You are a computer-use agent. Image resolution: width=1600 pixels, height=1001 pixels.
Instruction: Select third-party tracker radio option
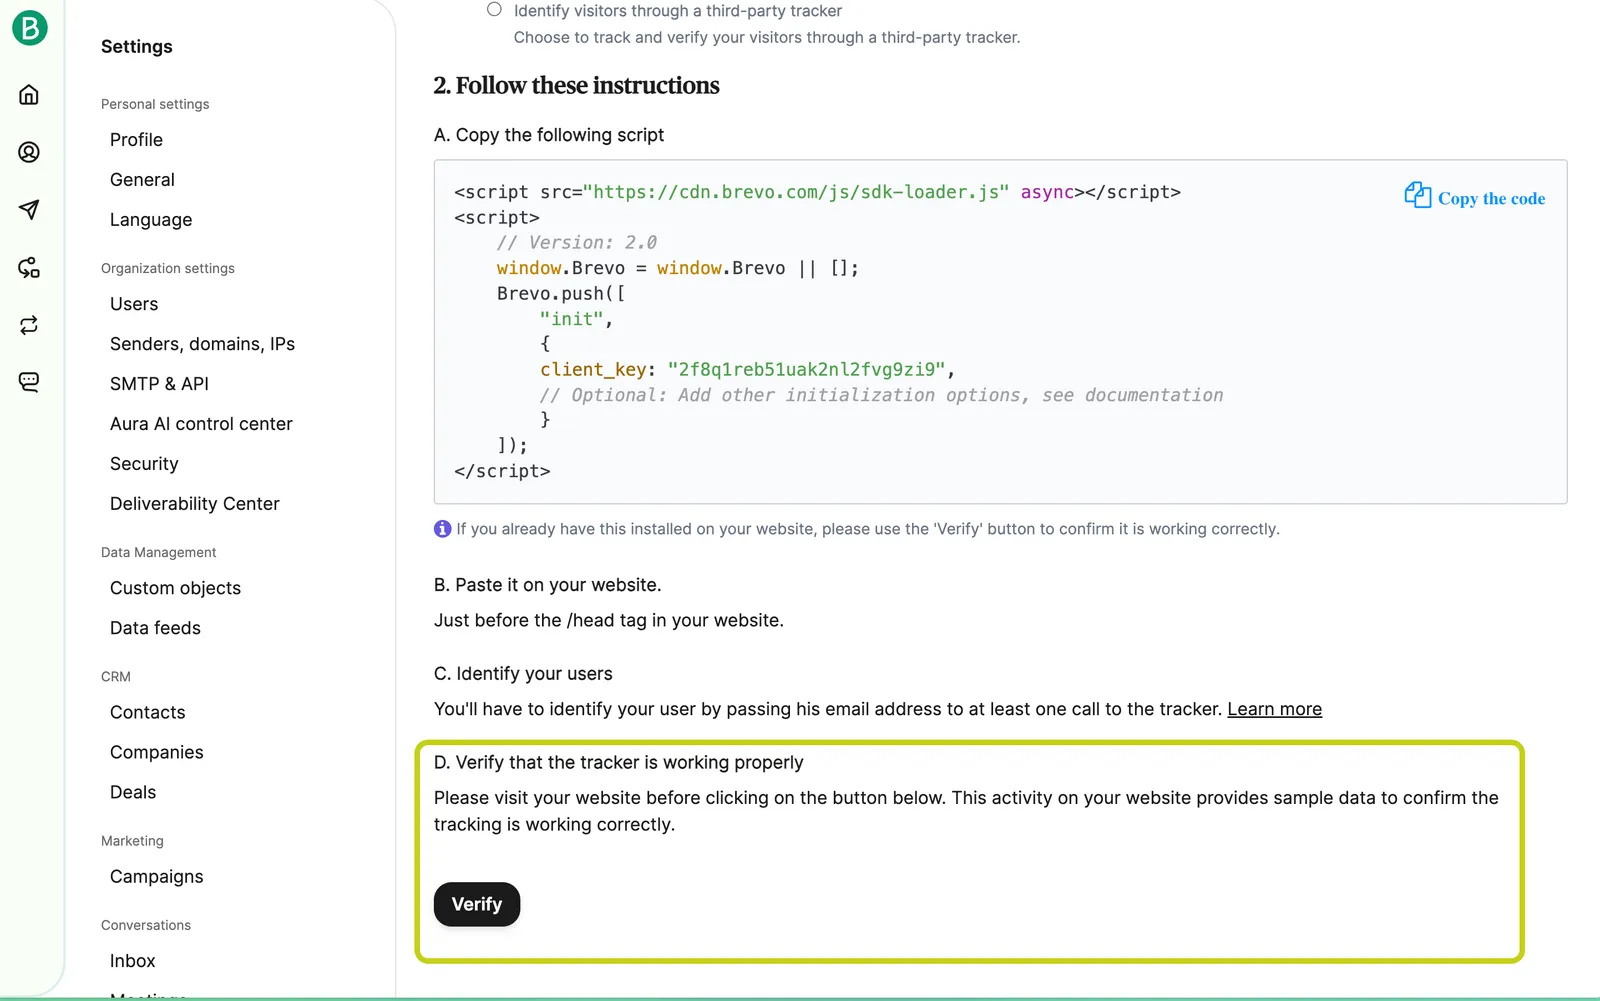(x=494, y=10)
